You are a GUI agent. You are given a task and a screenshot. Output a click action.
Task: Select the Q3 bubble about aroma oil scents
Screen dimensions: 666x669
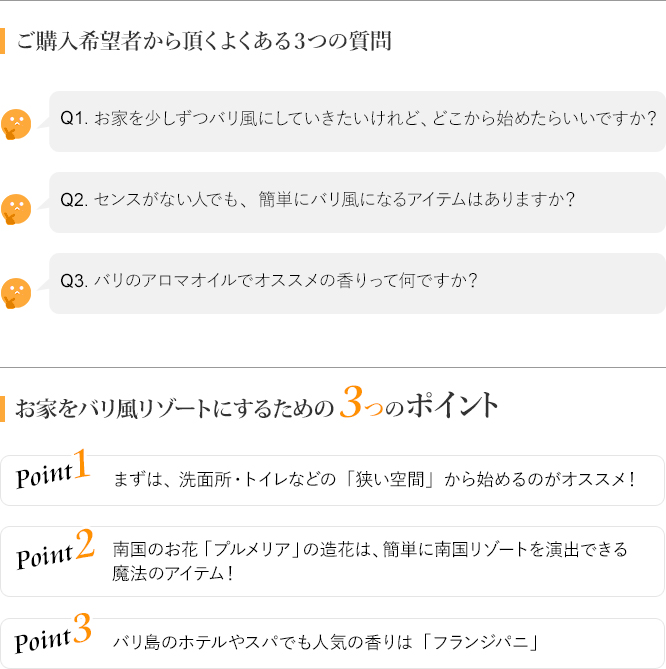click(x=357, y=284)
